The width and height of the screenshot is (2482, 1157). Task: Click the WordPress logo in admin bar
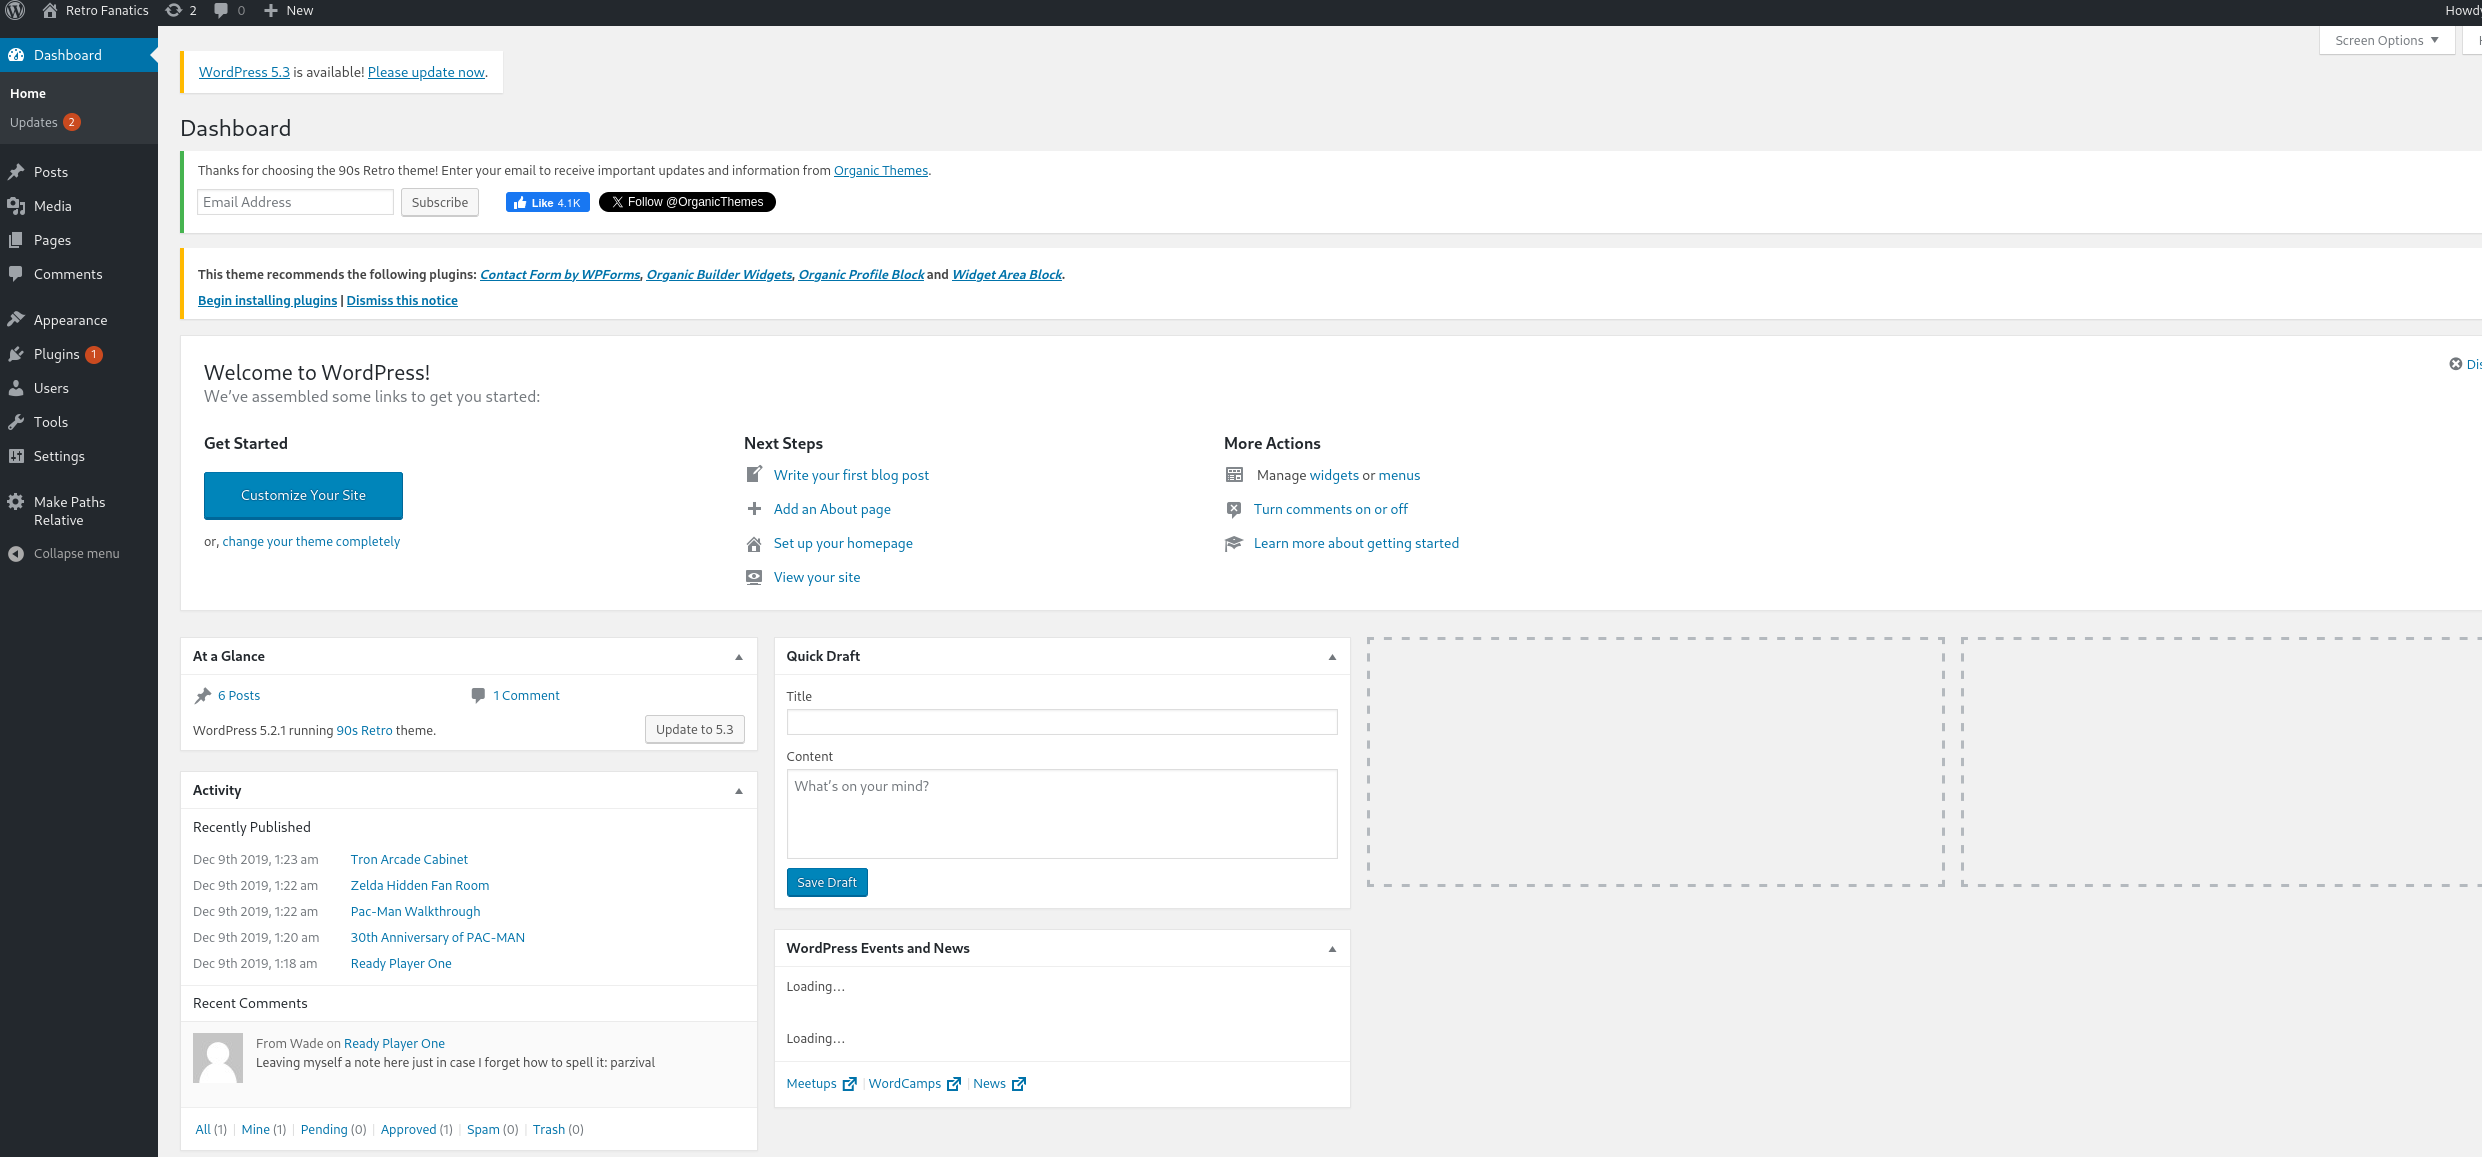click(x=15, y=11)
